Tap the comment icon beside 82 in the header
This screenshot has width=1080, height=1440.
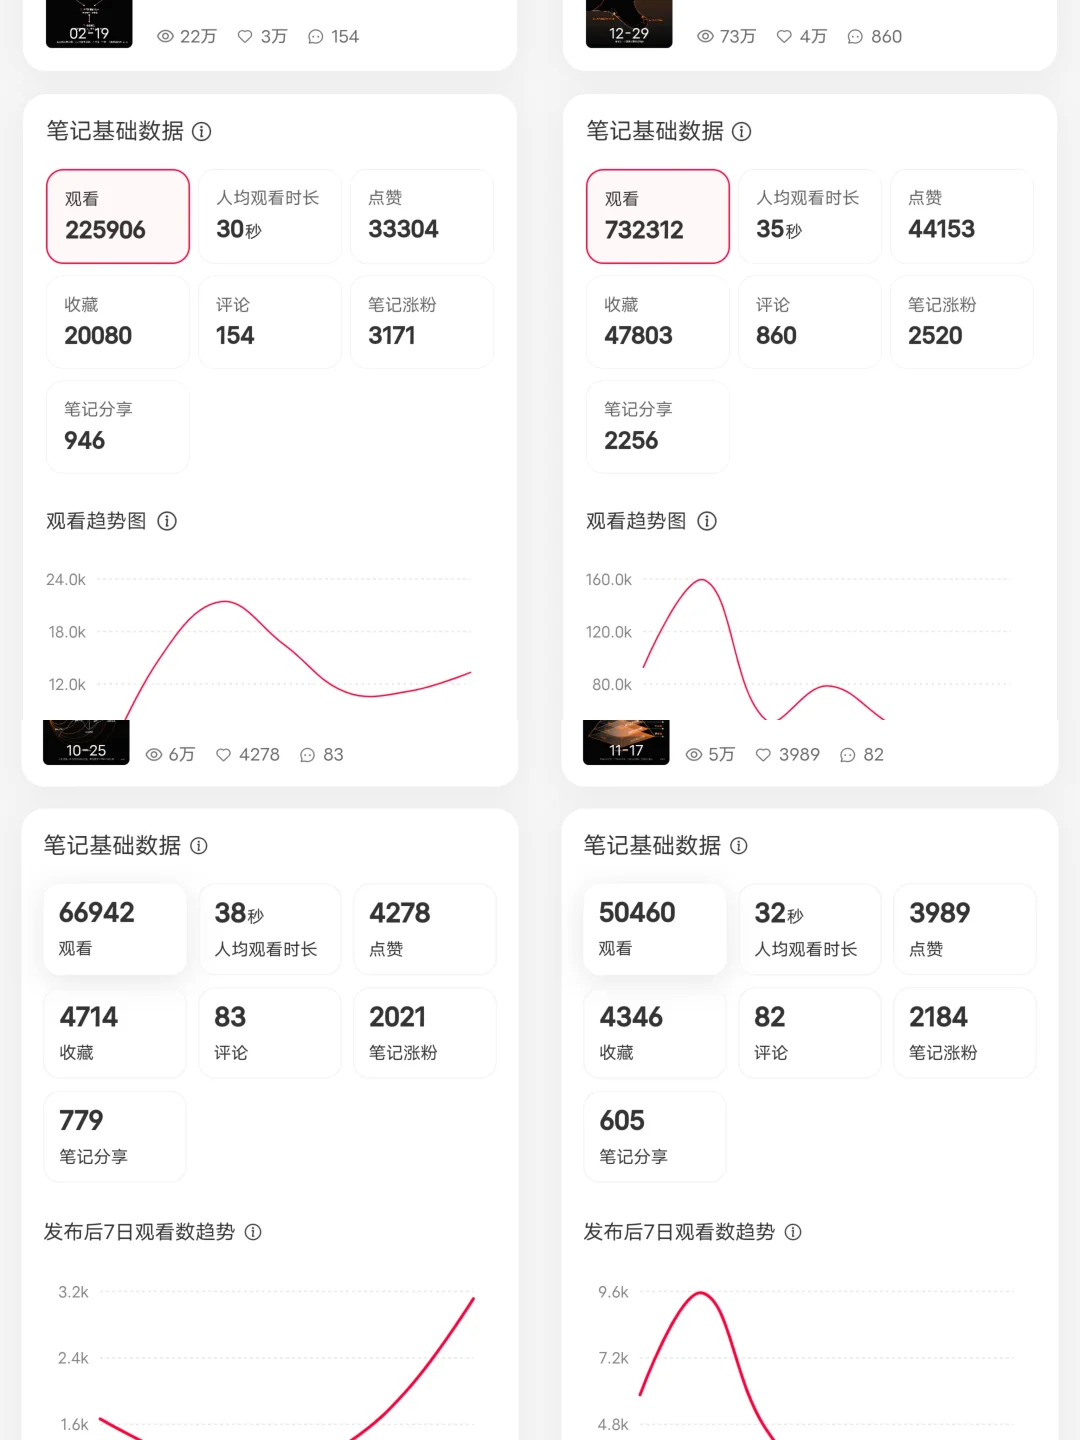click(x=848, y=754)
